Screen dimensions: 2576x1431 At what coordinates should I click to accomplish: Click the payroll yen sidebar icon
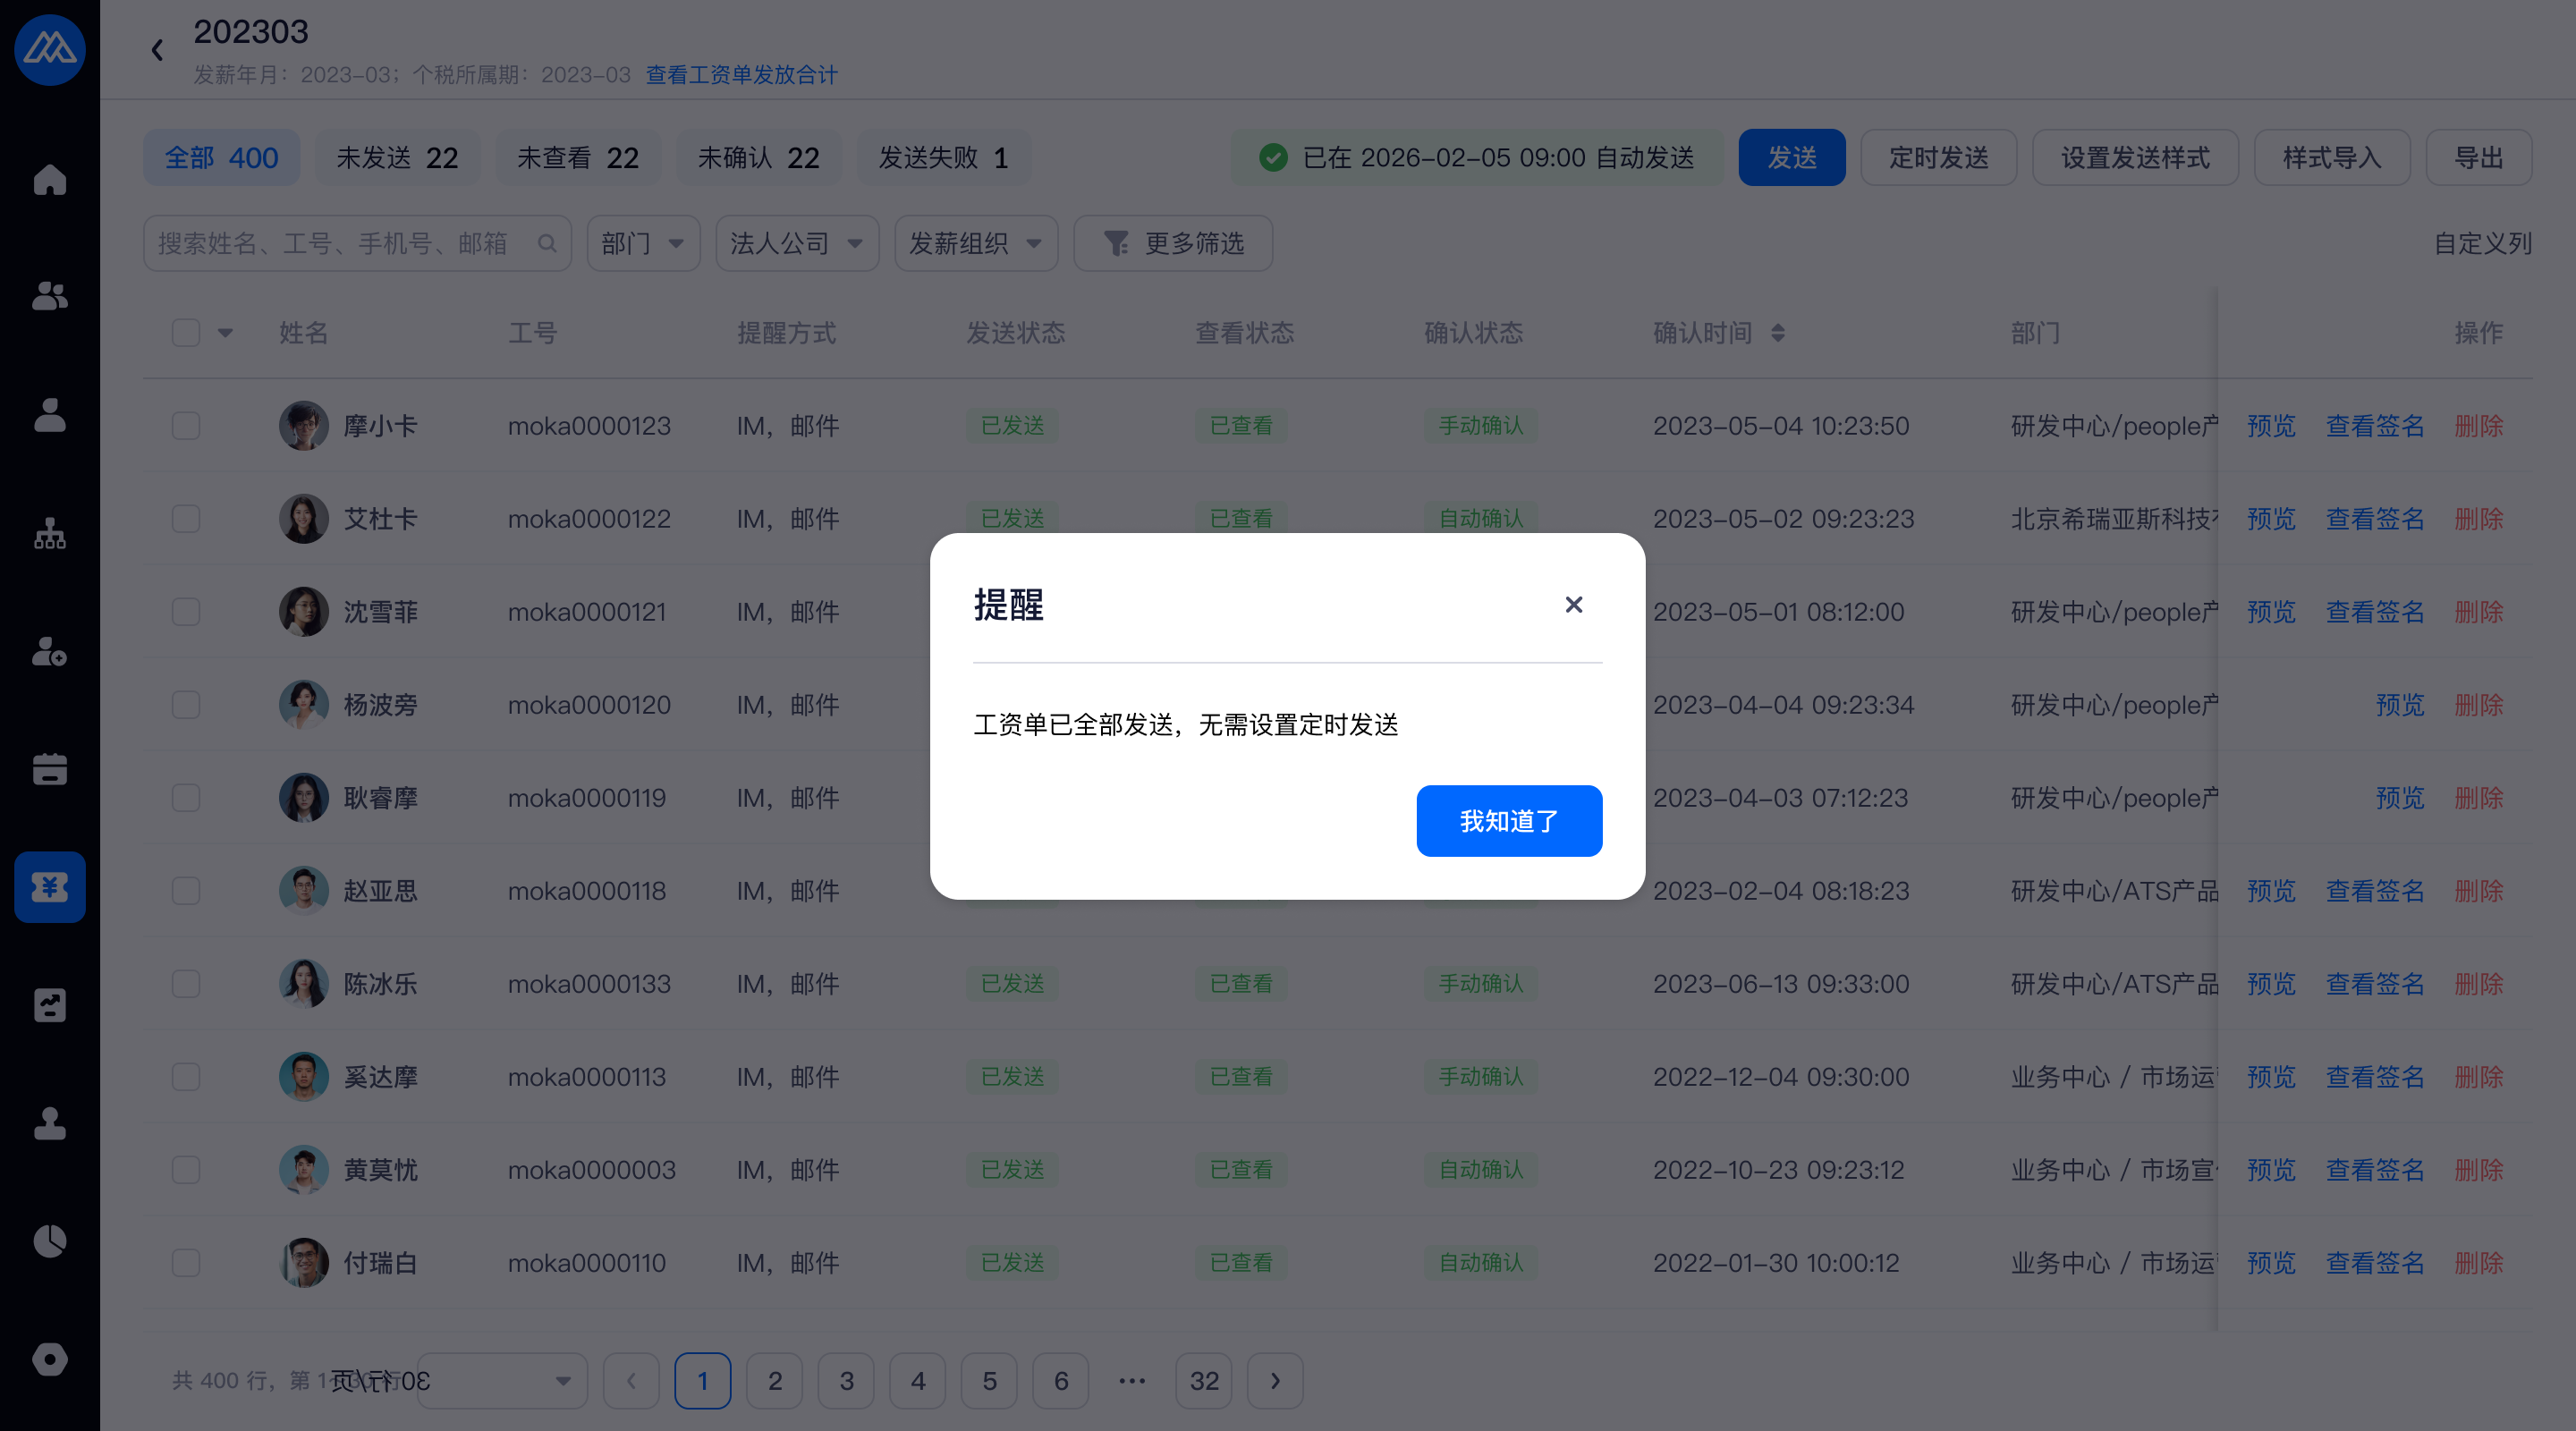pyautogui.click(x=49, y=887)
